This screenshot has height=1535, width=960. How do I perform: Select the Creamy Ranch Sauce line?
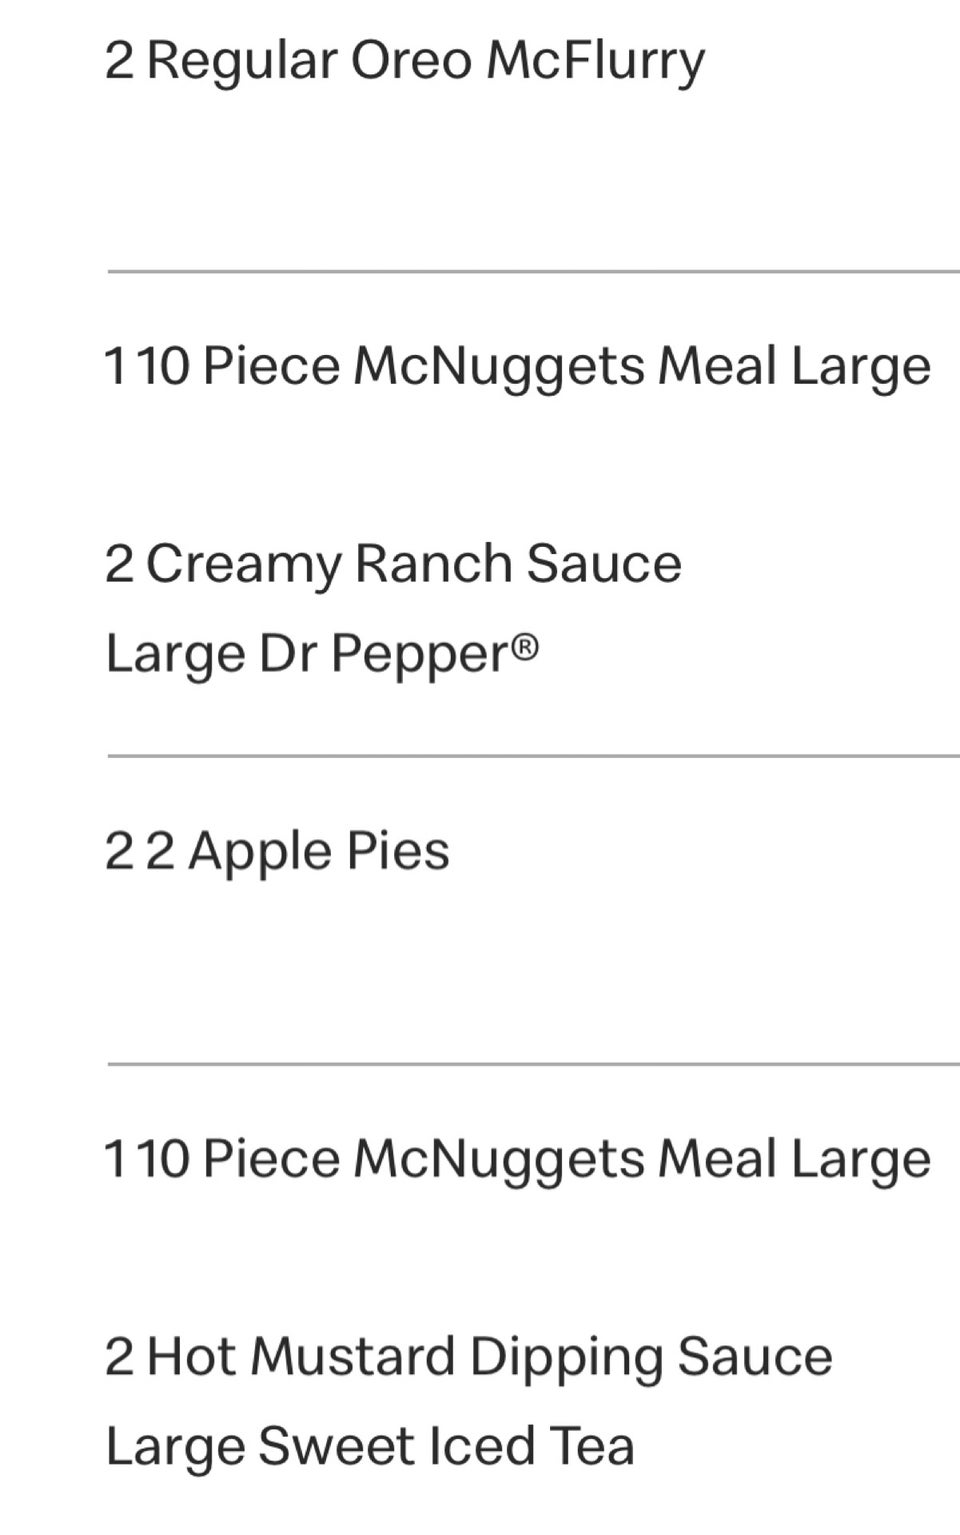[393, 564]
